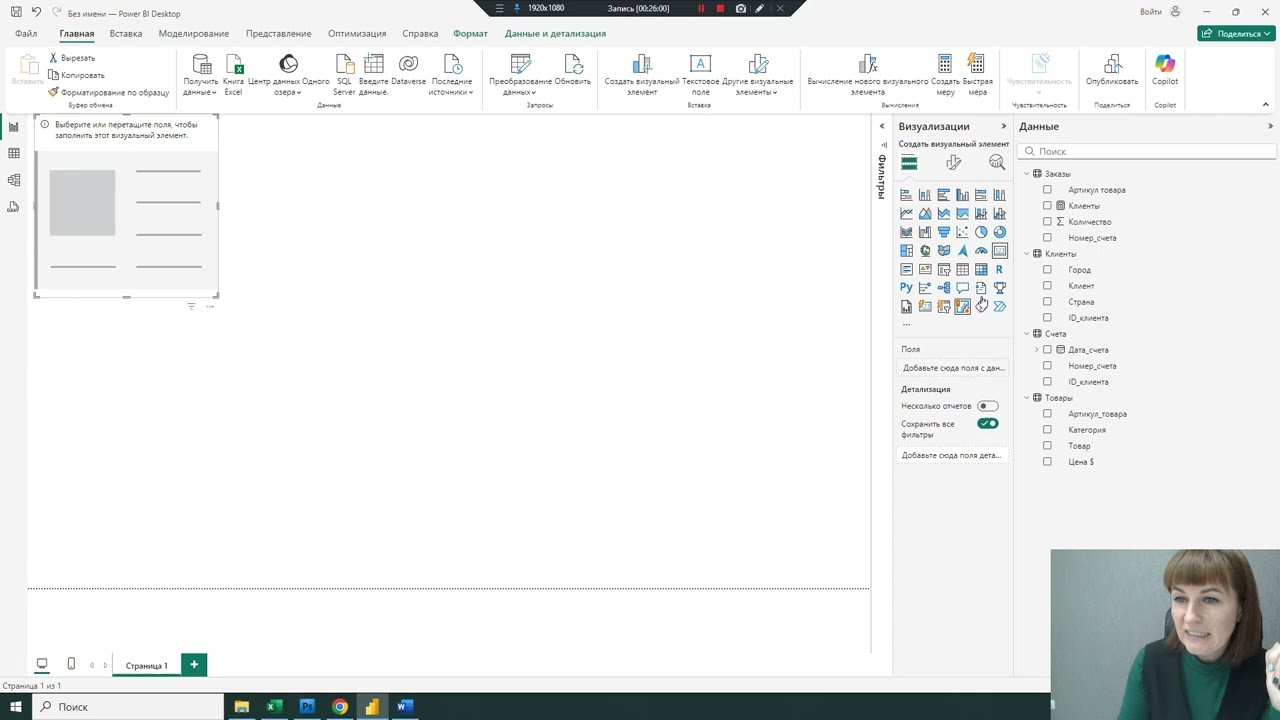
Task: Enable the Несколько отчетов toggle
Action: click(988, 406)
